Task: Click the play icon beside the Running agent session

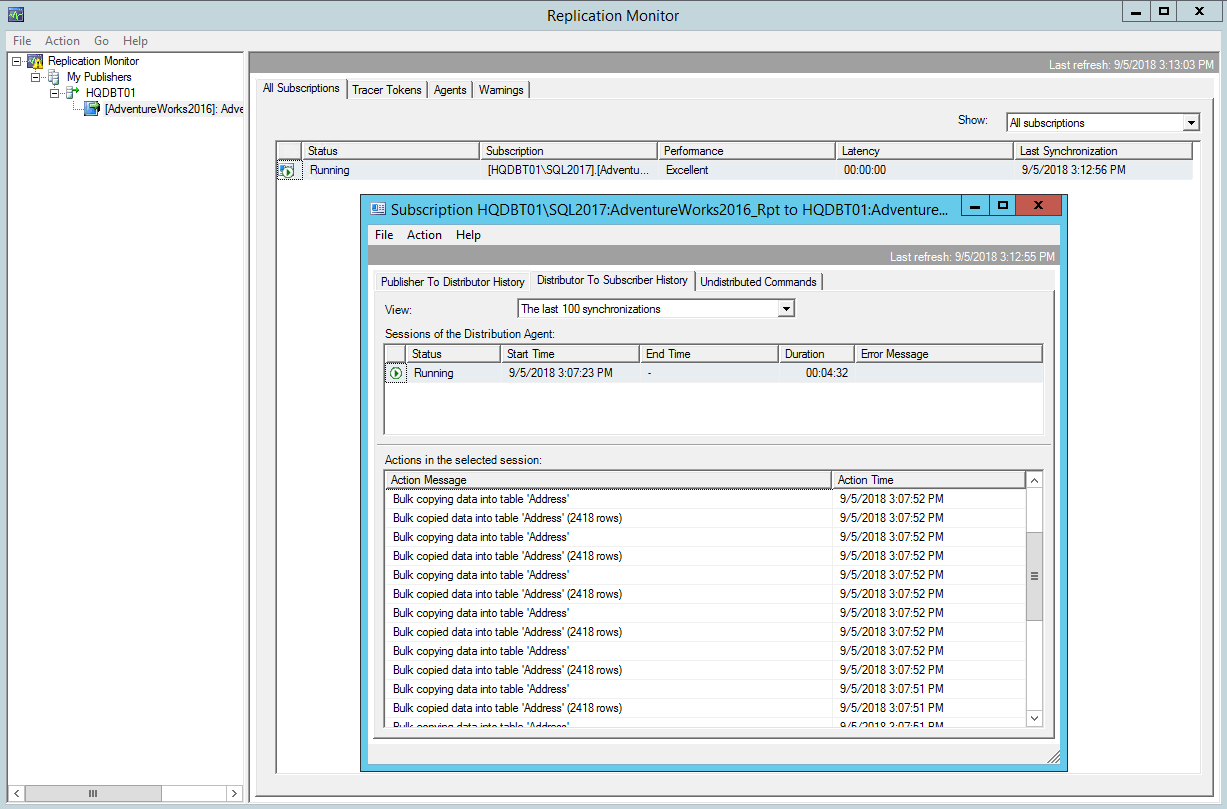Action: click(x=395, y=372)
